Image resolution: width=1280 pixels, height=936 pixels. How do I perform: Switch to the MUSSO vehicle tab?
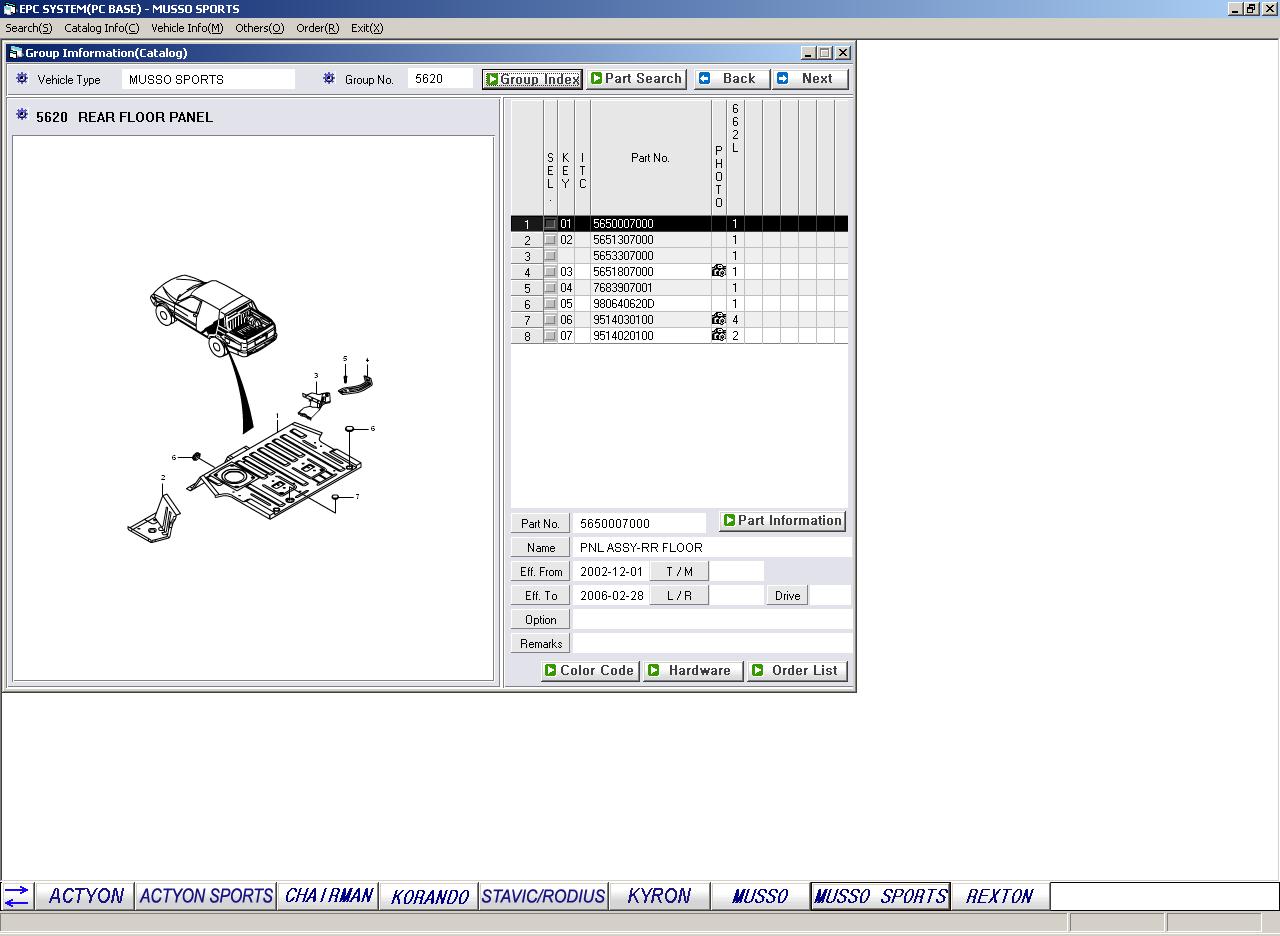(x=760, y=896)
